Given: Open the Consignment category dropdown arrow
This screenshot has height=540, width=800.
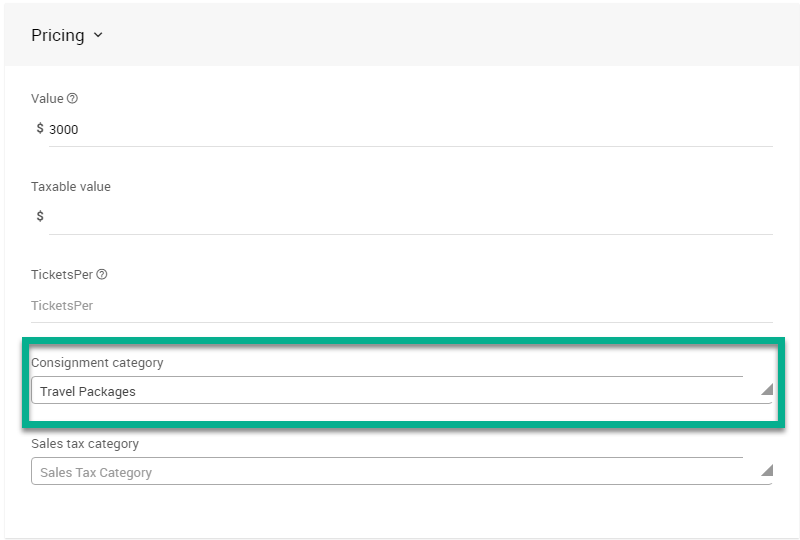Looking at the screenshot, I should coord(766,390).
